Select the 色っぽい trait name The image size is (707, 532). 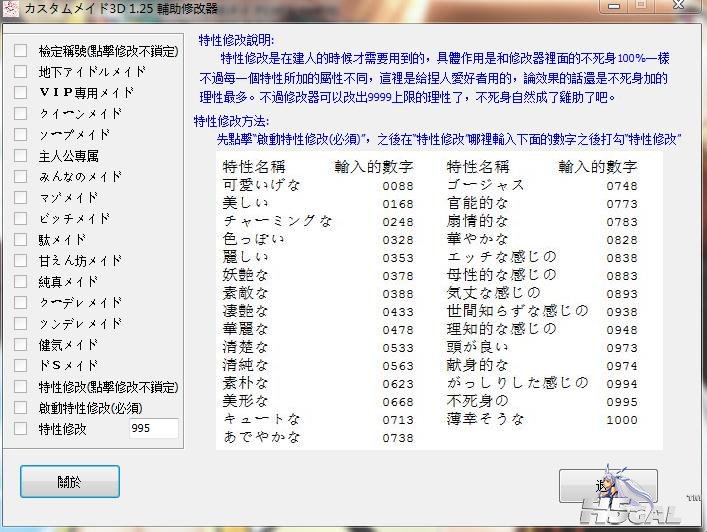pos(253,239)
